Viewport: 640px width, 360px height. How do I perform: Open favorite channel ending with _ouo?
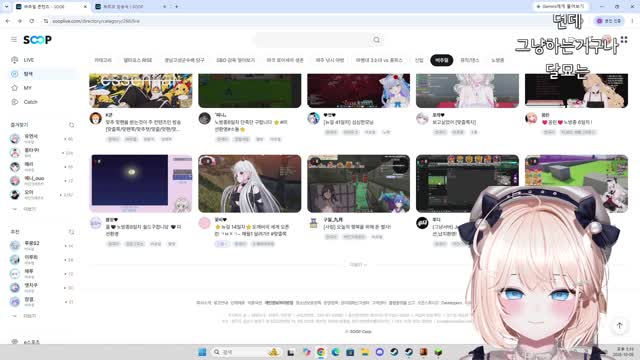34,178
